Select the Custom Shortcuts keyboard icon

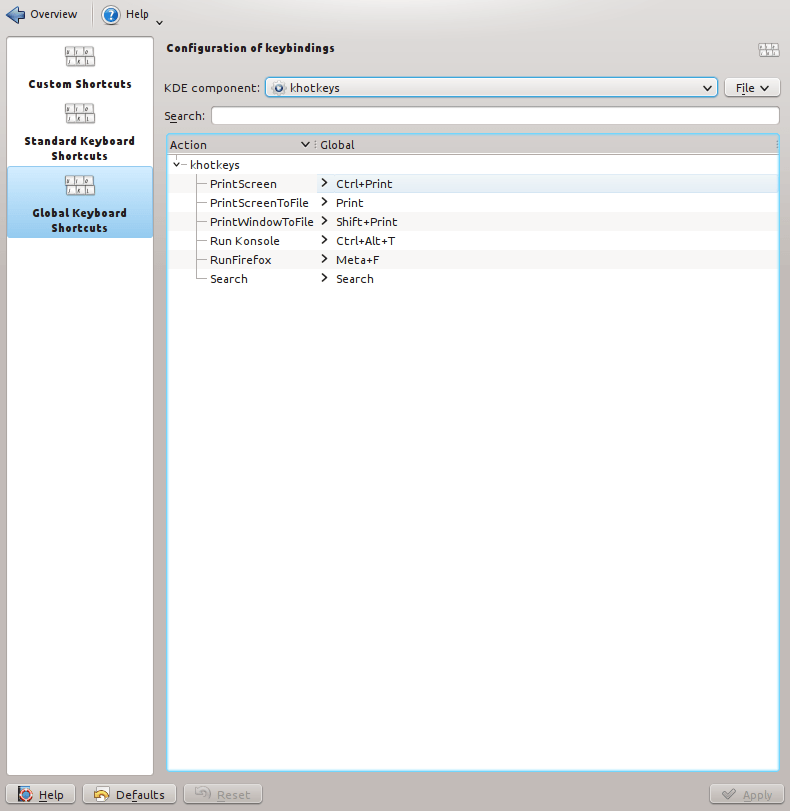[x=80, y=56]
